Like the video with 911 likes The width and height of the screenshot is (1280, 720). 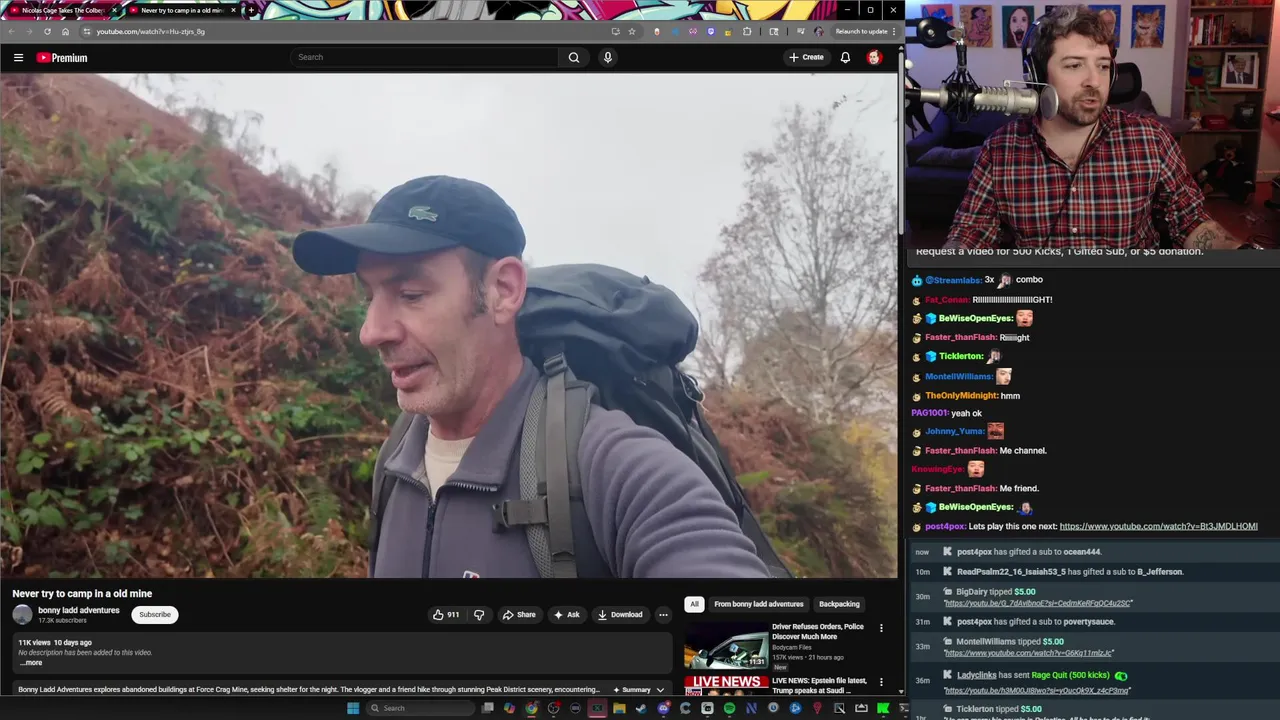(x=446, y=615)
